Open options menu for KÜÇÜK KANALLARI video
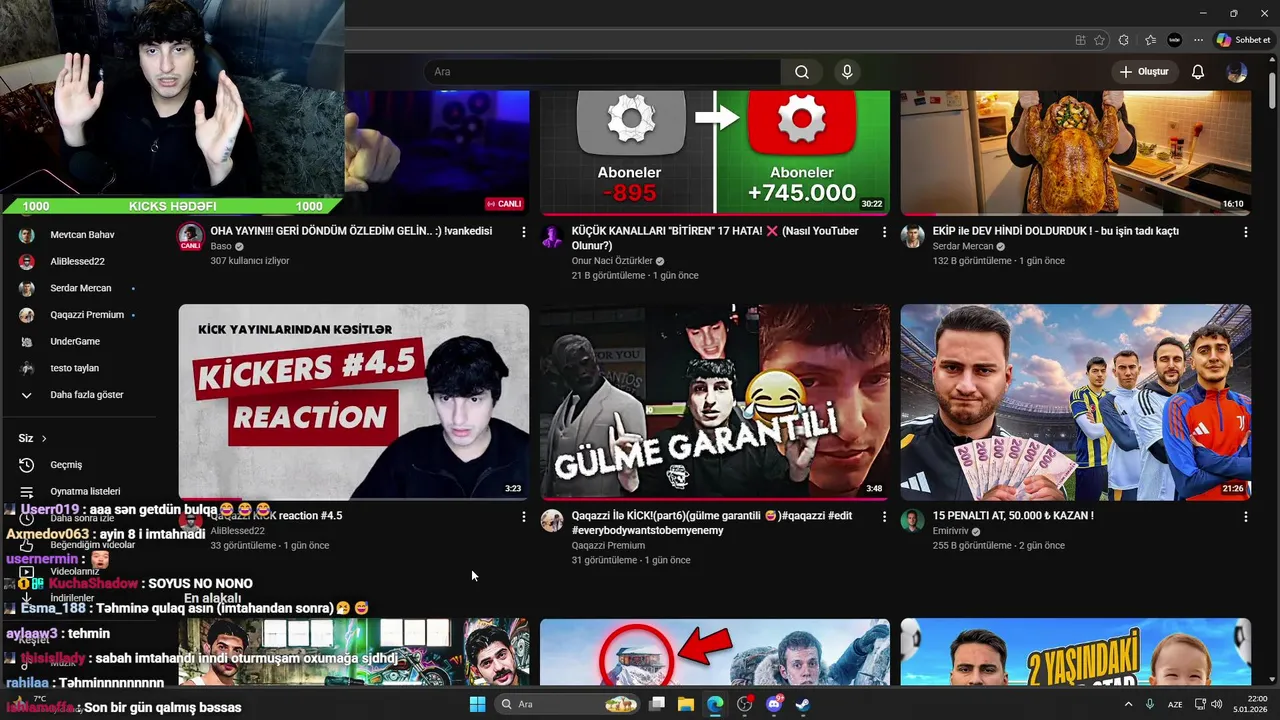The height and width of the screenshot is (720, 1280). point(884,232)
